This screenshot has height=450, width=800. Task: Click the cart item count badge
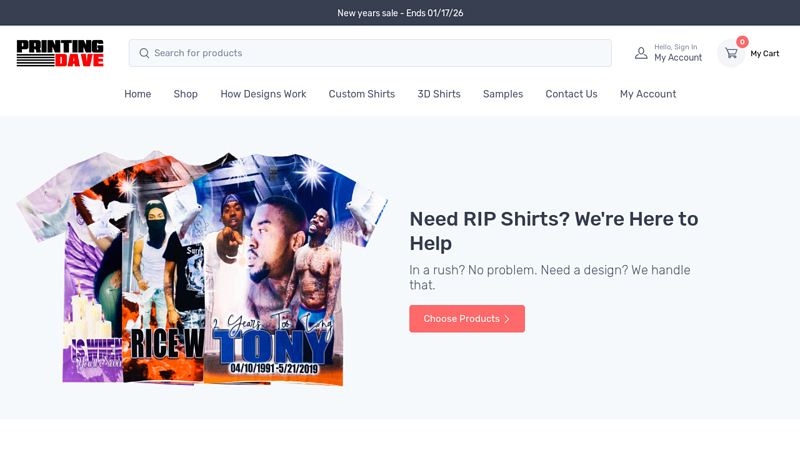click(742, 42)
